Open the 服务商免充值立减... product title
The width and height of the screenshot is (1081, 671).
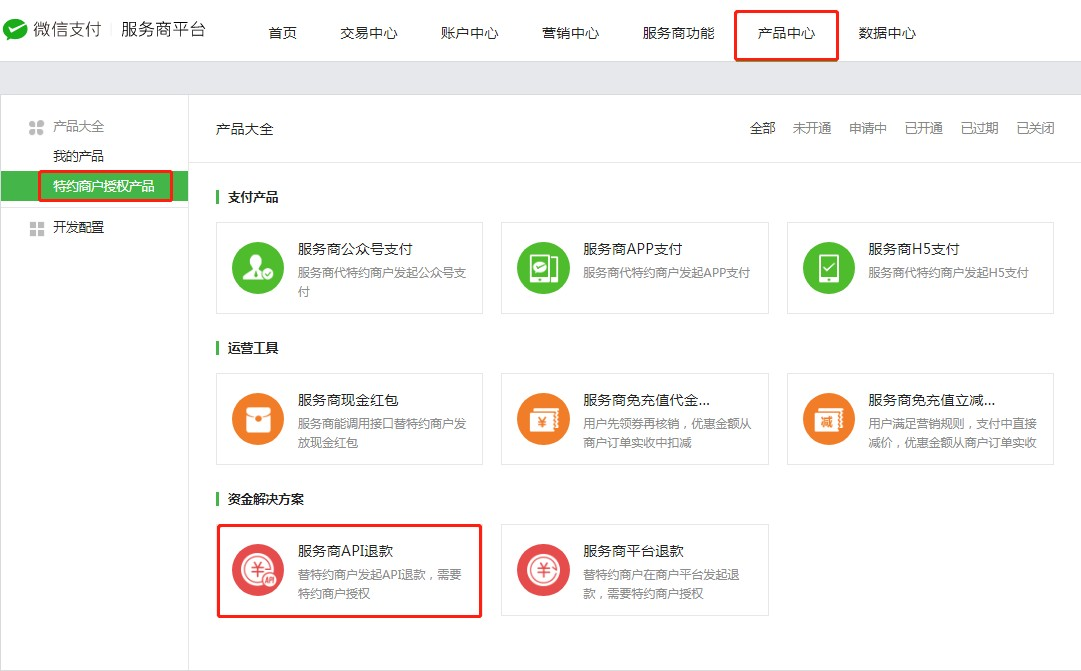(931, 400)
